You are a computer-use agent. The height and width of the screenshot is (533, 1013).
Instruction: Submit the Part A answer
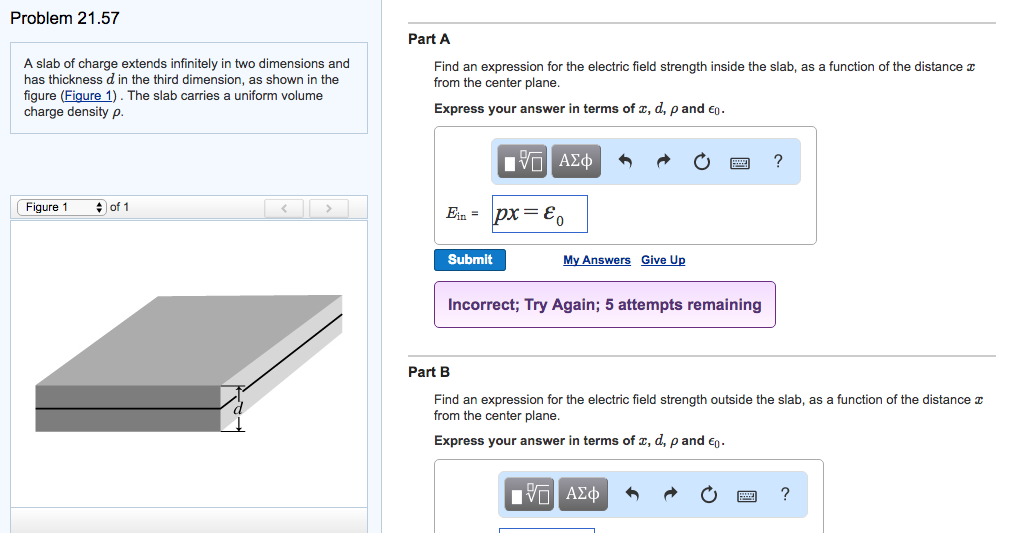[470, 260]
